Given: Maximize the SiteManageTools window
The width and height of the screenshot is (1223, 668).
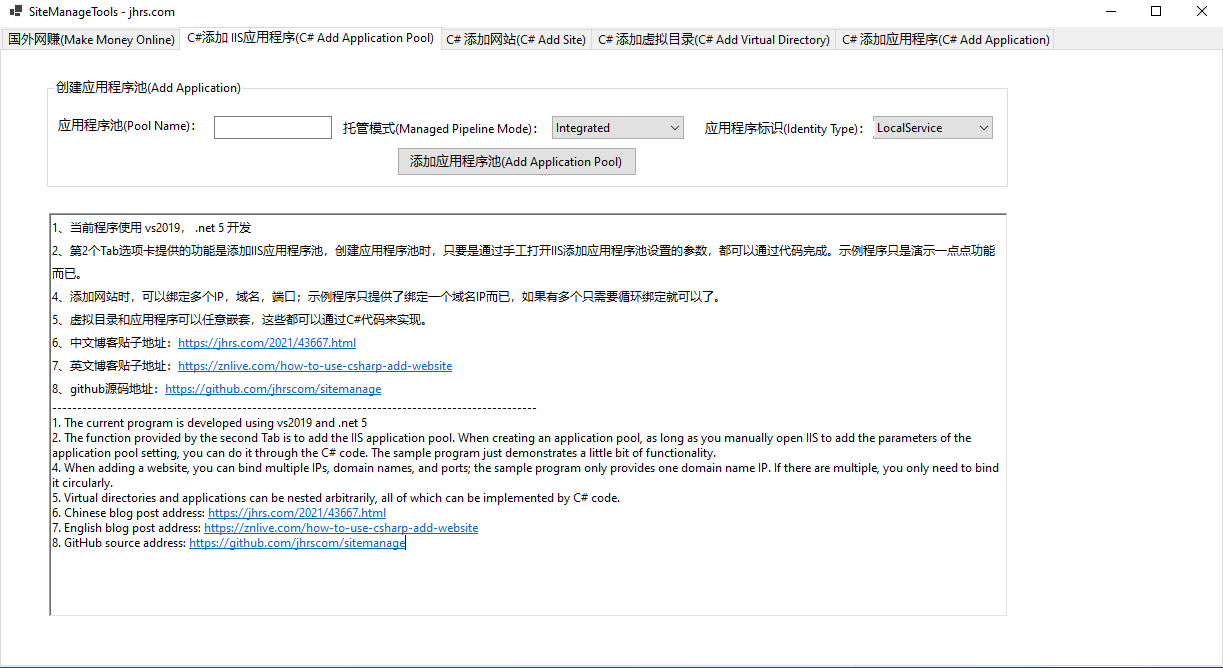Looking at the screenshot, I should point(1155,12).
